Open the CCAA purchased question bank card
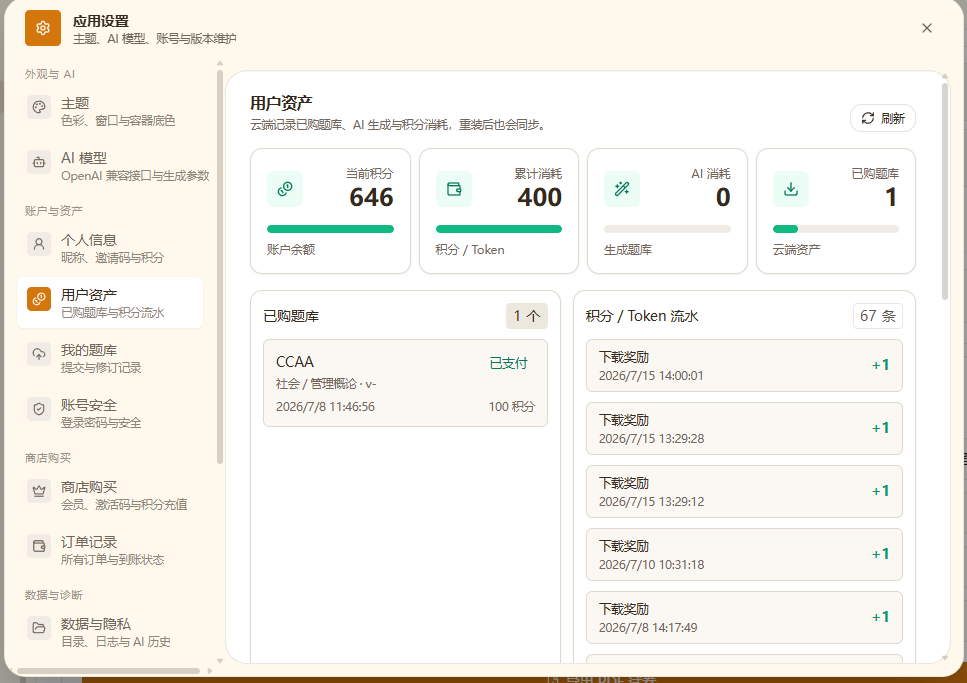This screenshot has width=967, height=683. click(x=405, y=383)
